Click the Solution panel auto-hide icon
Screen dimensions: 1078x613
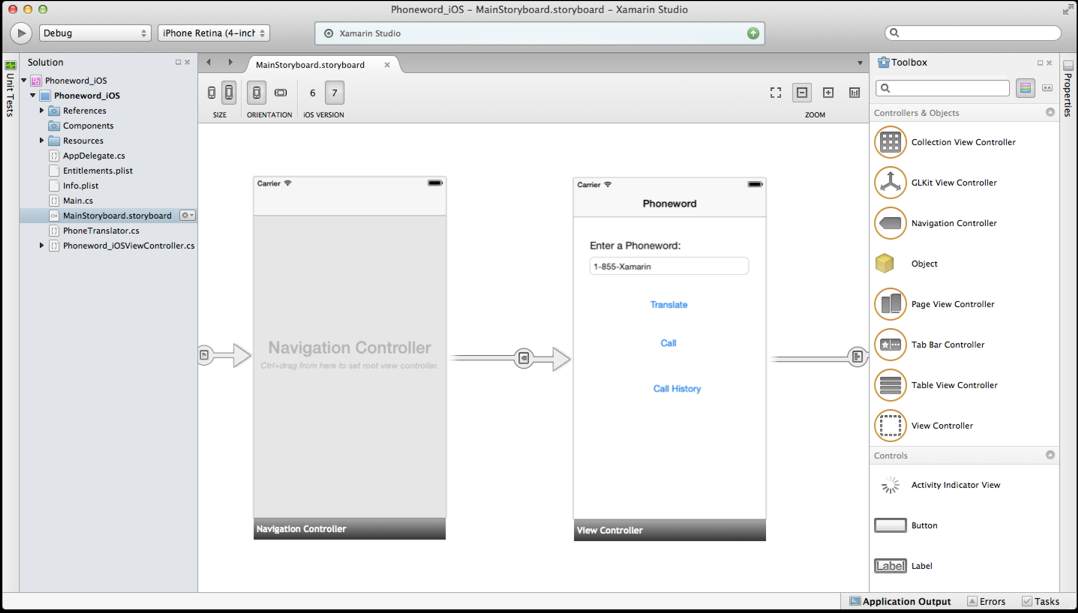pos(177,63)
